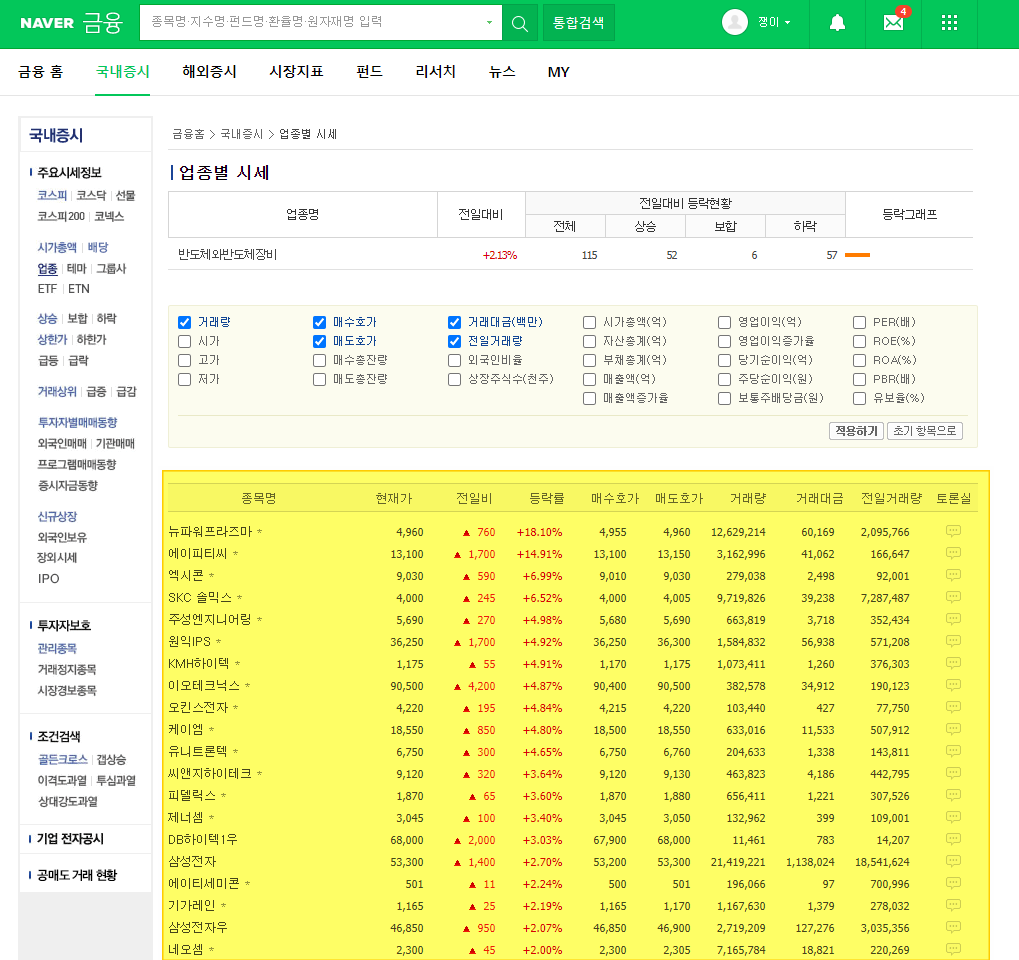Image resolution: width=1019 pixels, height=960 pixels.
Task: Open discussion room for 주성엔지니어링
Action: coord(953,619)
